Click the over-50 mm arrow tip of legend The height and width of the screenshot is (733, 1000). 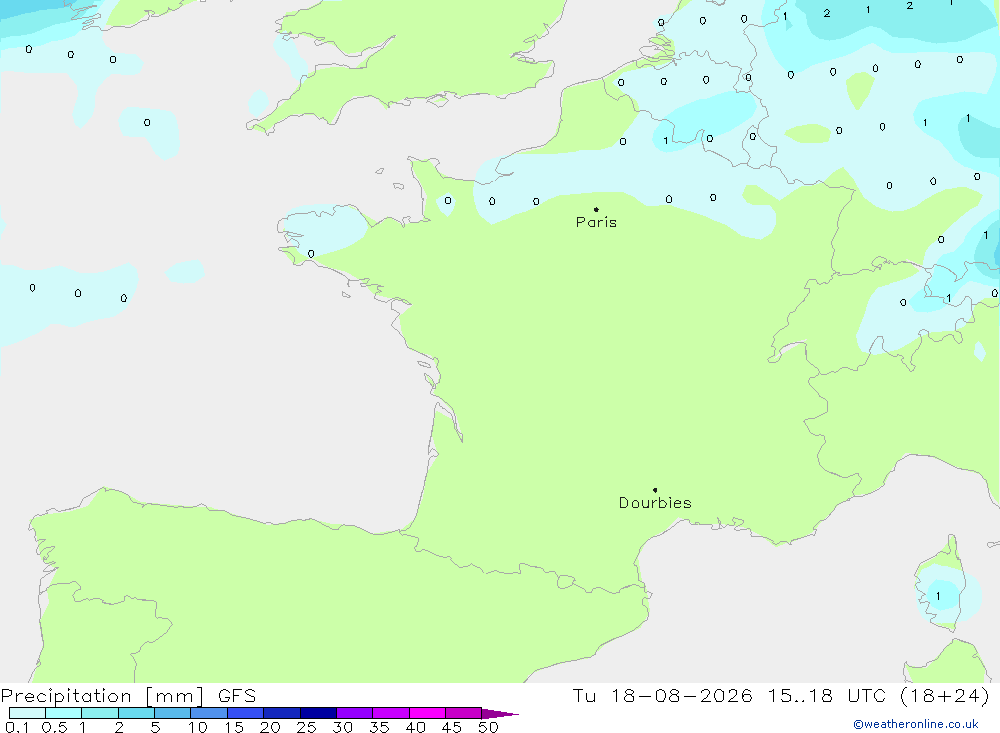click(x=500, y=714)
